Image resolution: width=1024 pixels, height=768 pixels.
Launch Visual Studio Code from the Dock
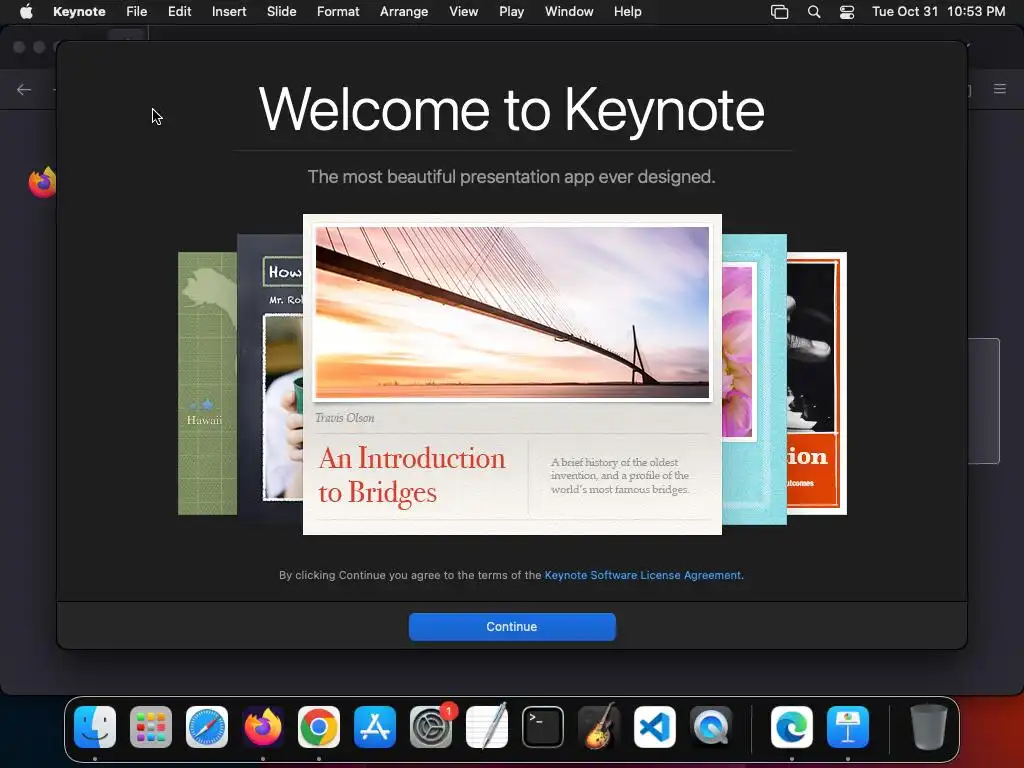[x=655, y=727]
